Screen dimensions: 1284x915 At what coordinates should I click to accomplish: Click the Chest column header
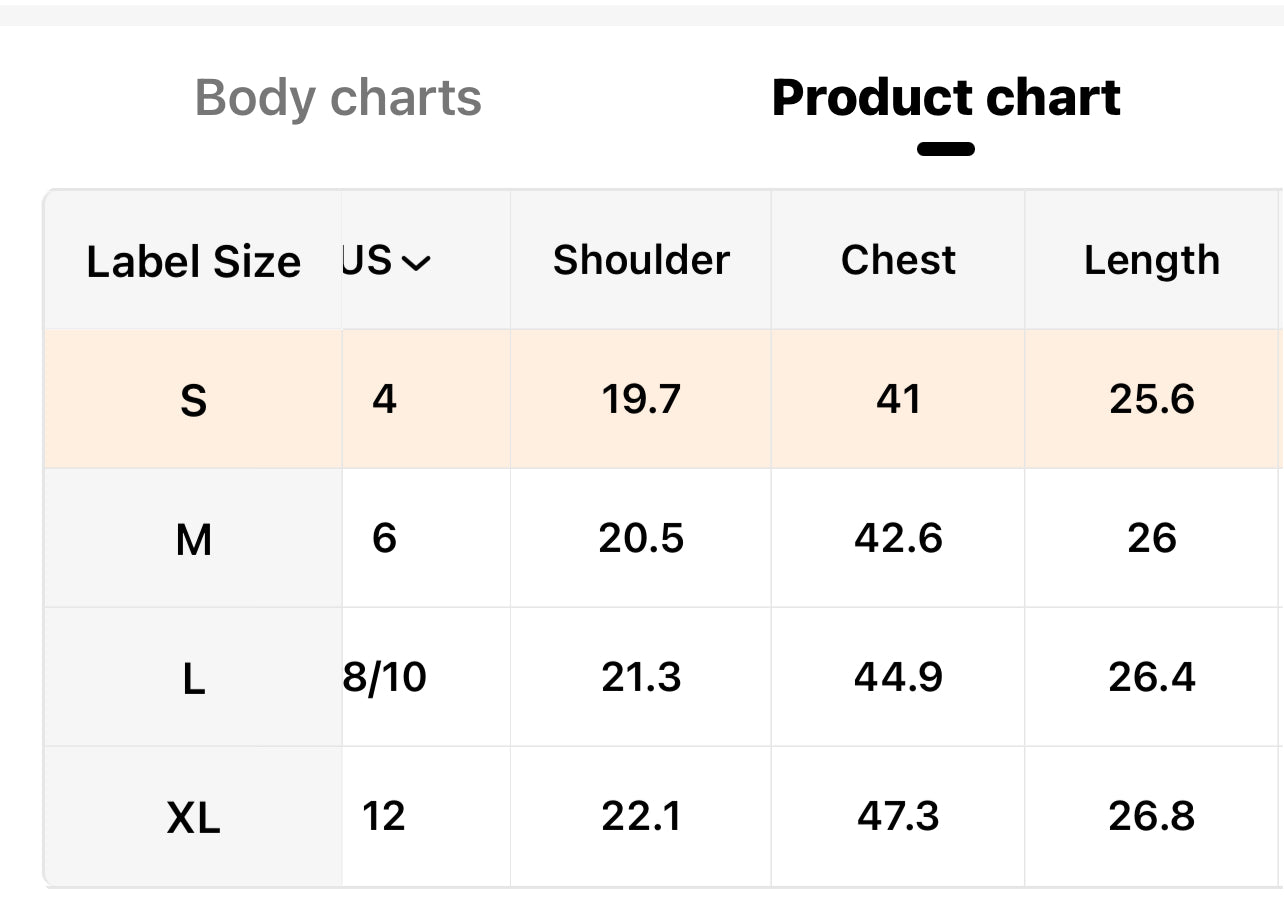898,260
